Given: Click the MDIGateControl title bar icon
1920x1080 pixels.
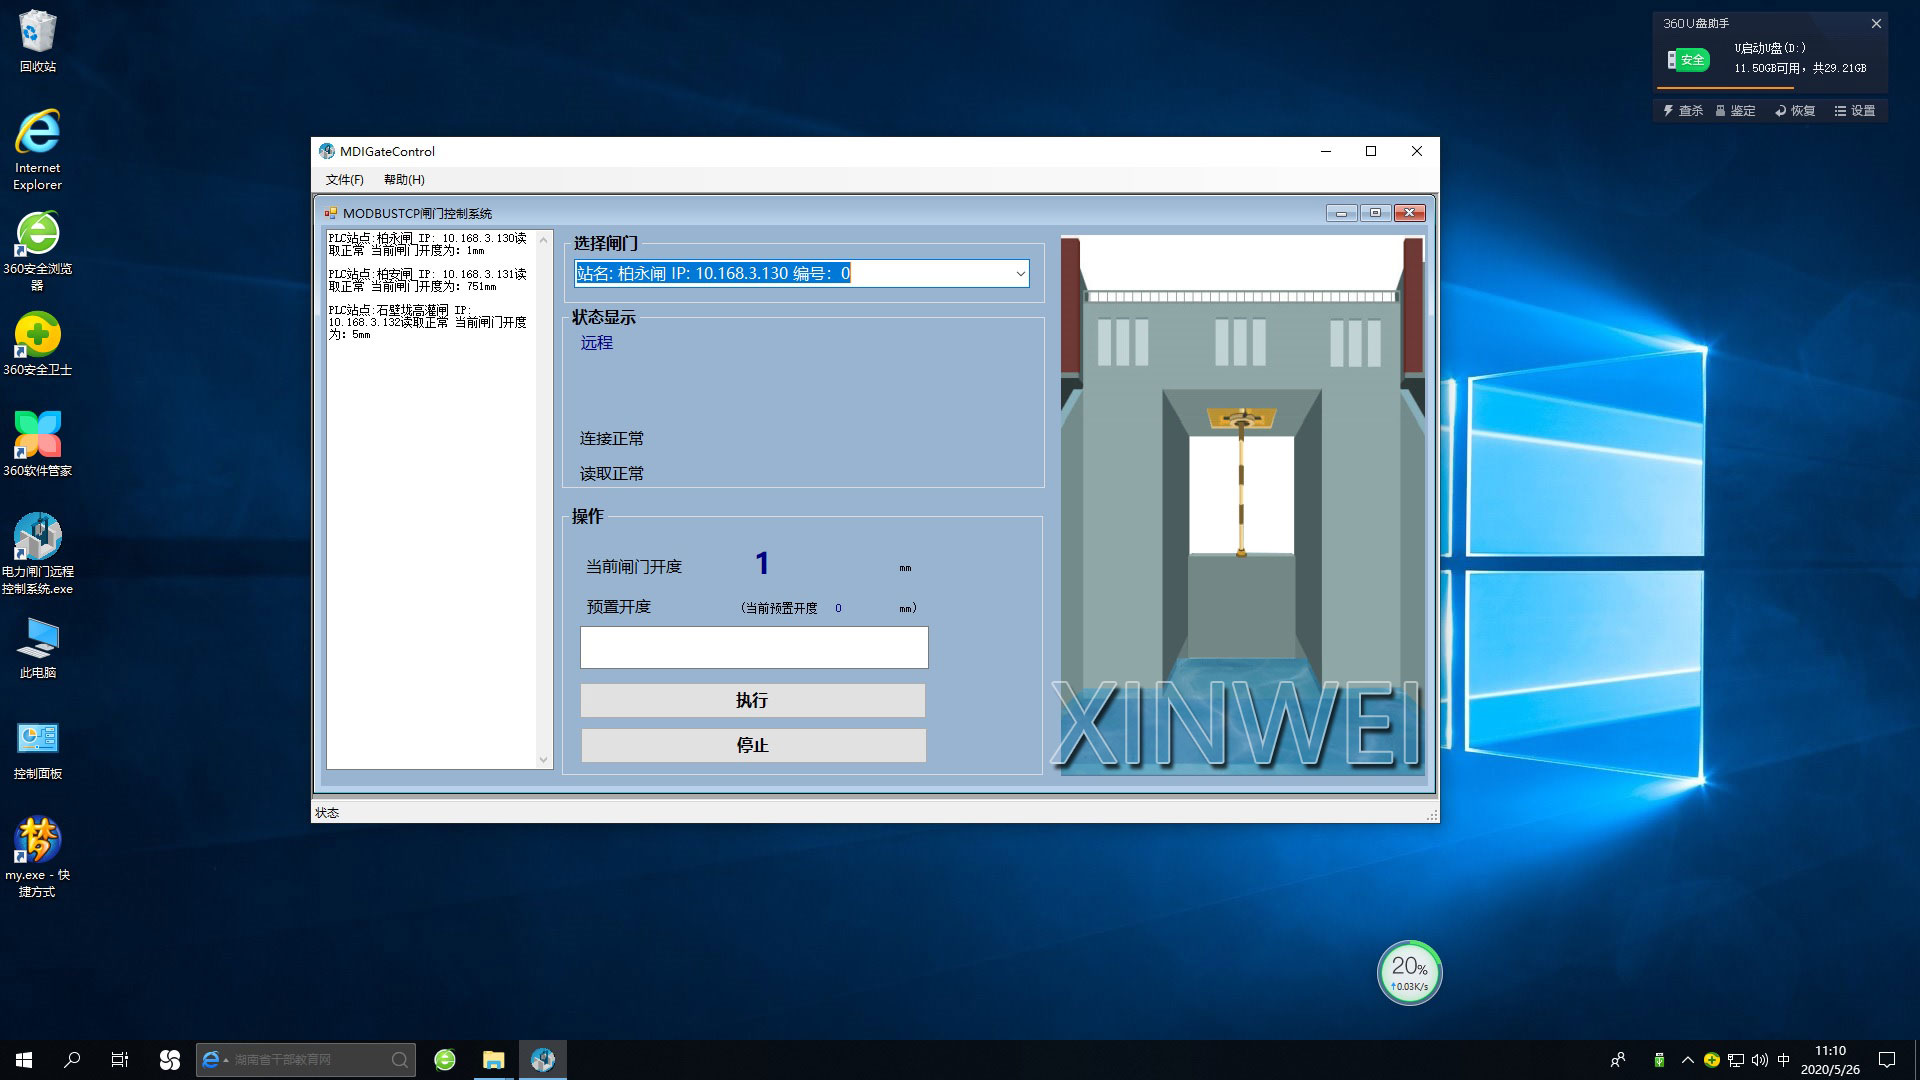Looking at the screenshot, I should [x=327, y=152].
